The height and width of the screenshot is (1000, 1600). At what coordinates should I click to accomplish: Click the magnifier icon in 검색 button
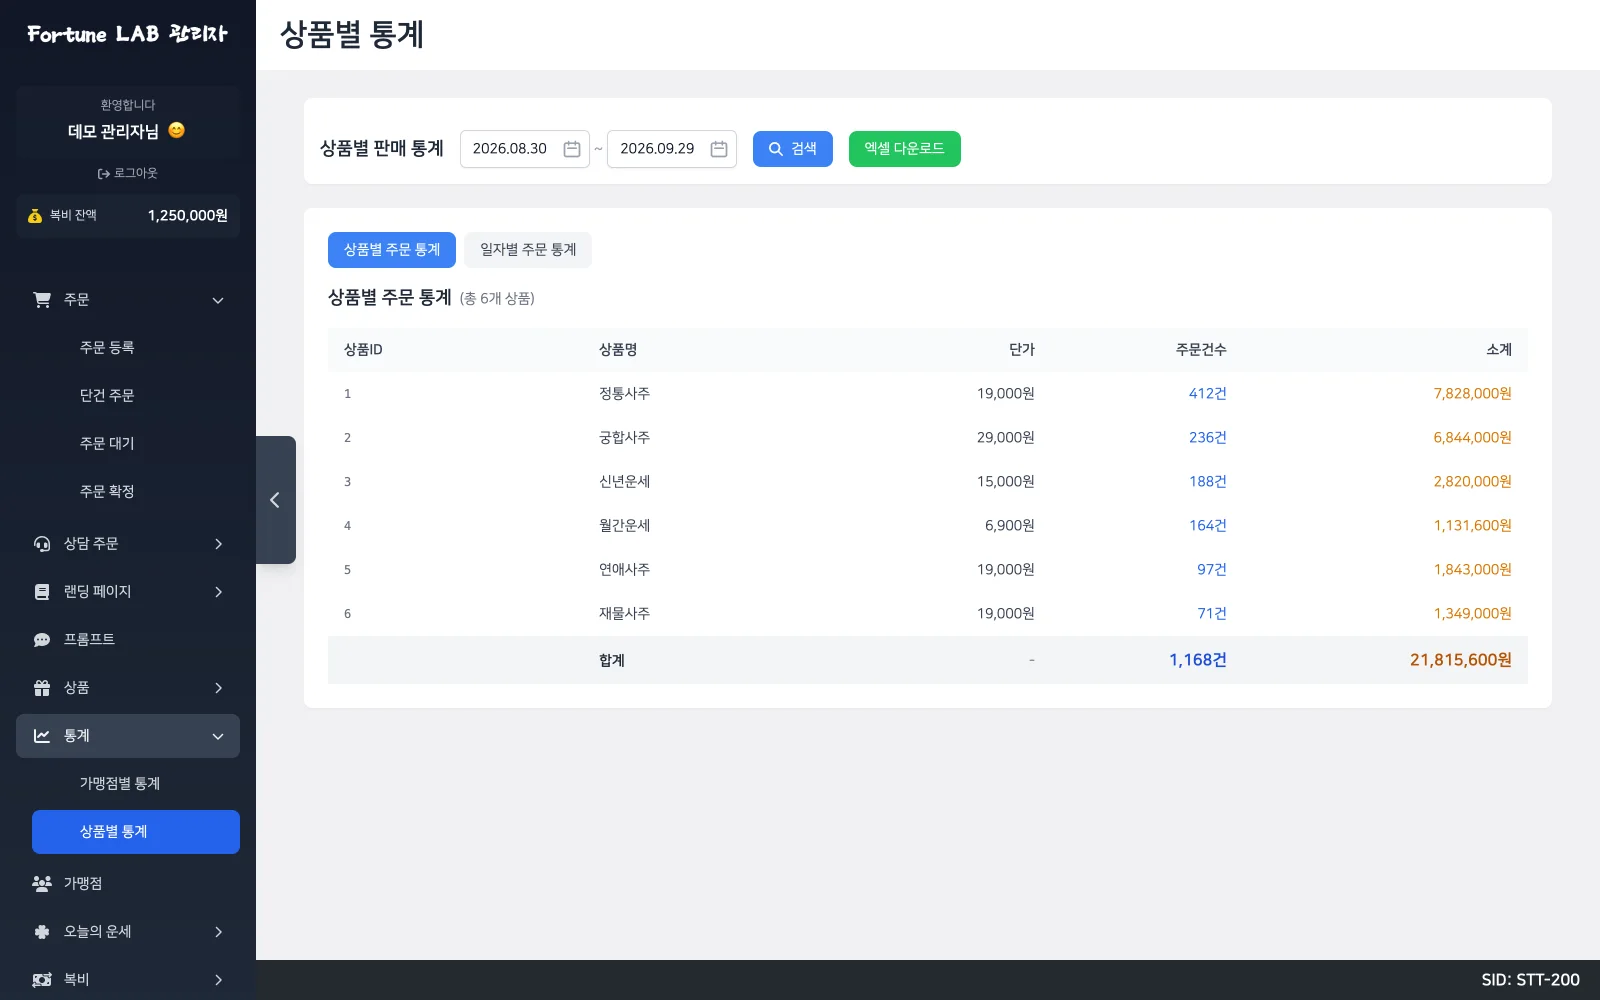[775, 149]
